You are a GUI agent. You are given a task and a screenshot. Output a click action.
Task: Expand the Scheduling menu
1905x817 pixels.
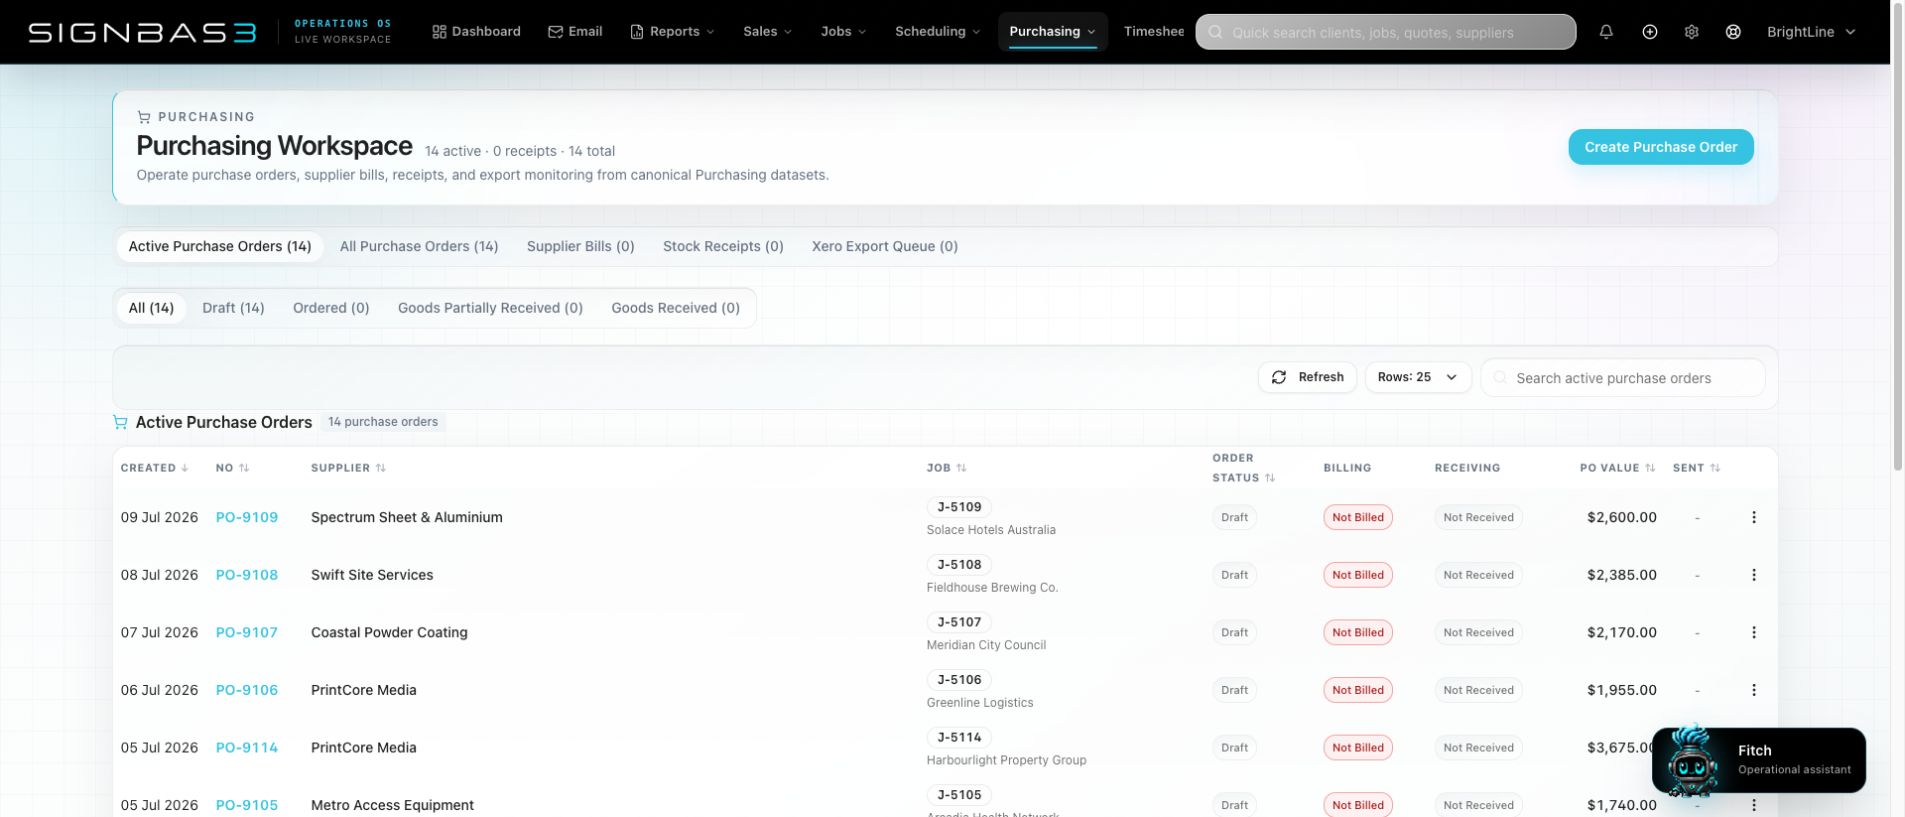937,32
